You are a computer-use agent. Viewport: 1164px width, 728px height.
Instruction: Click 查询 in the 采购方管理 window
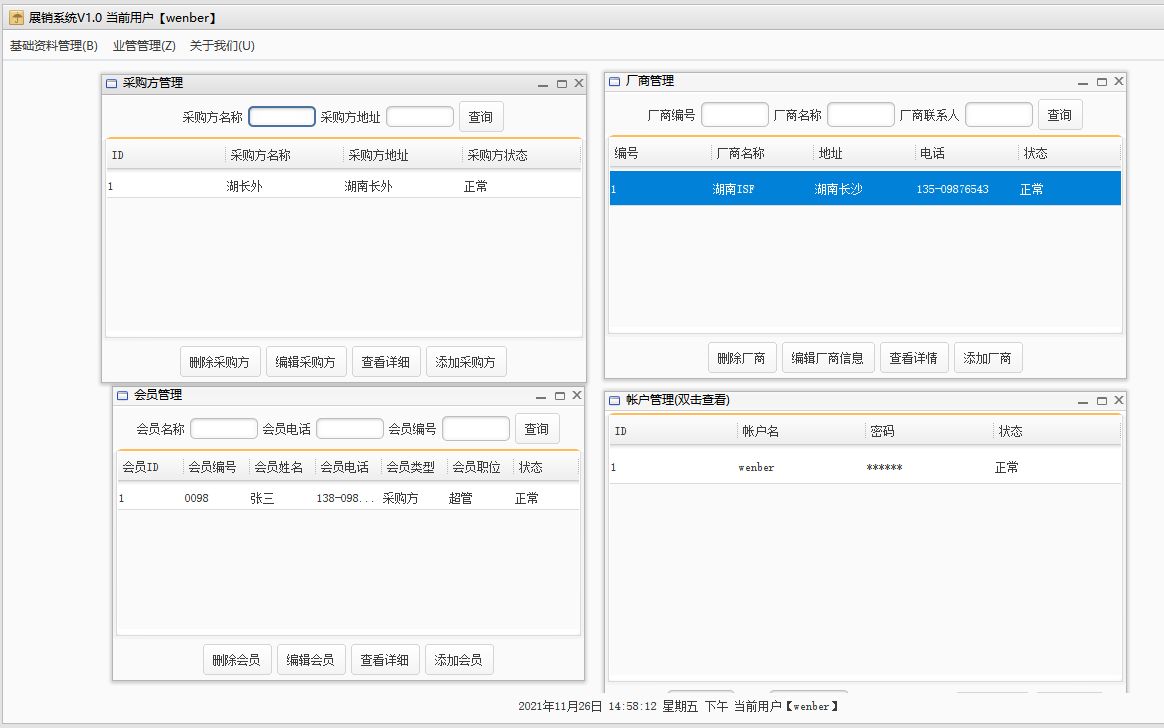point(481,116)
